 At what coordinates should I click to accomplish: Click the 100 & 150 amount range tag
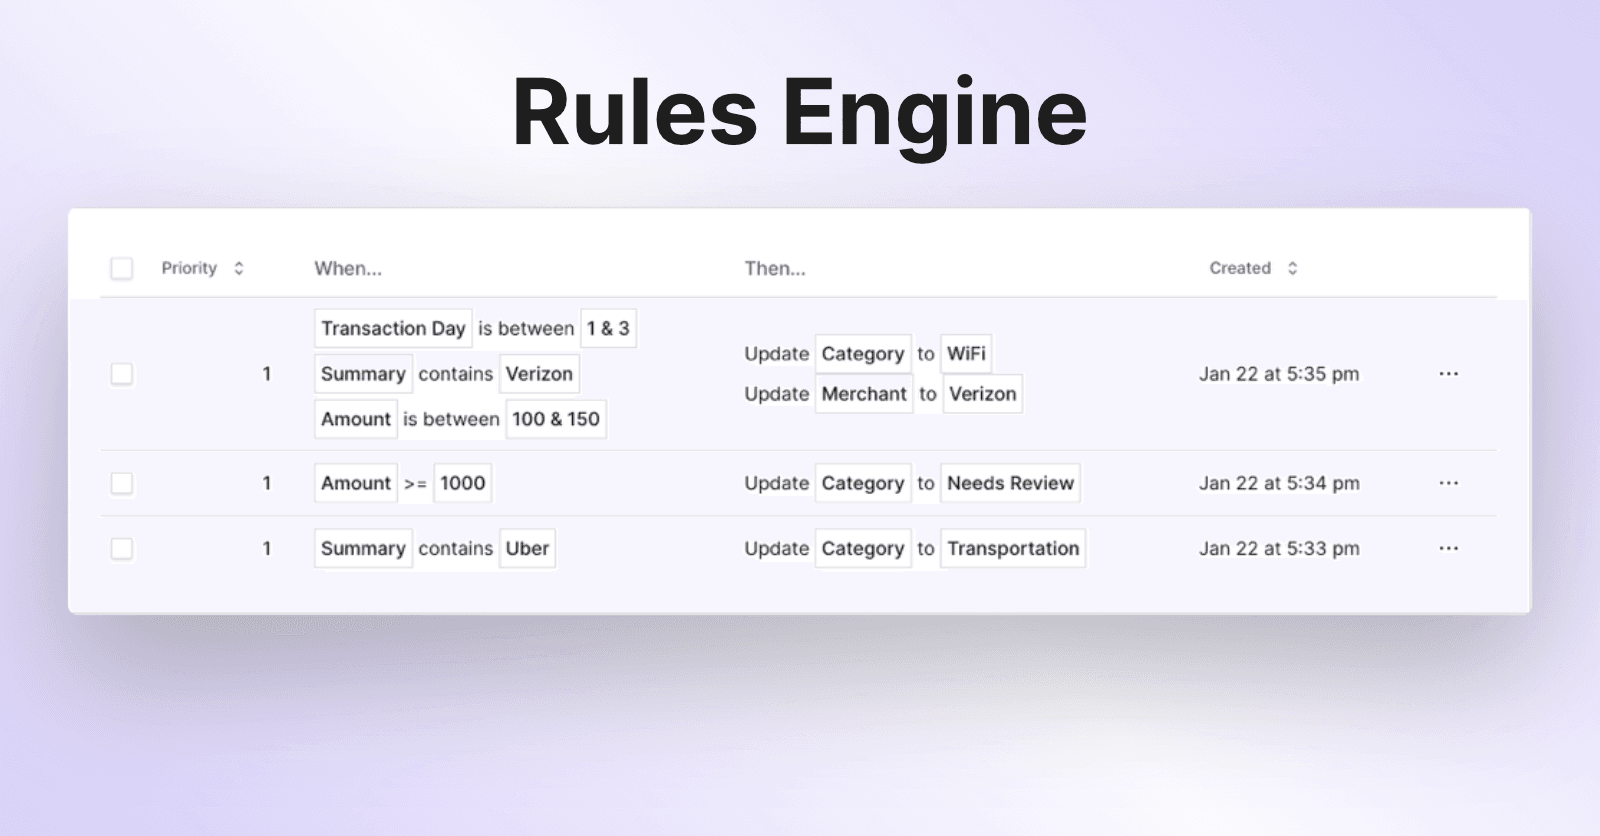pyautogui.click(x=556, y=419)
